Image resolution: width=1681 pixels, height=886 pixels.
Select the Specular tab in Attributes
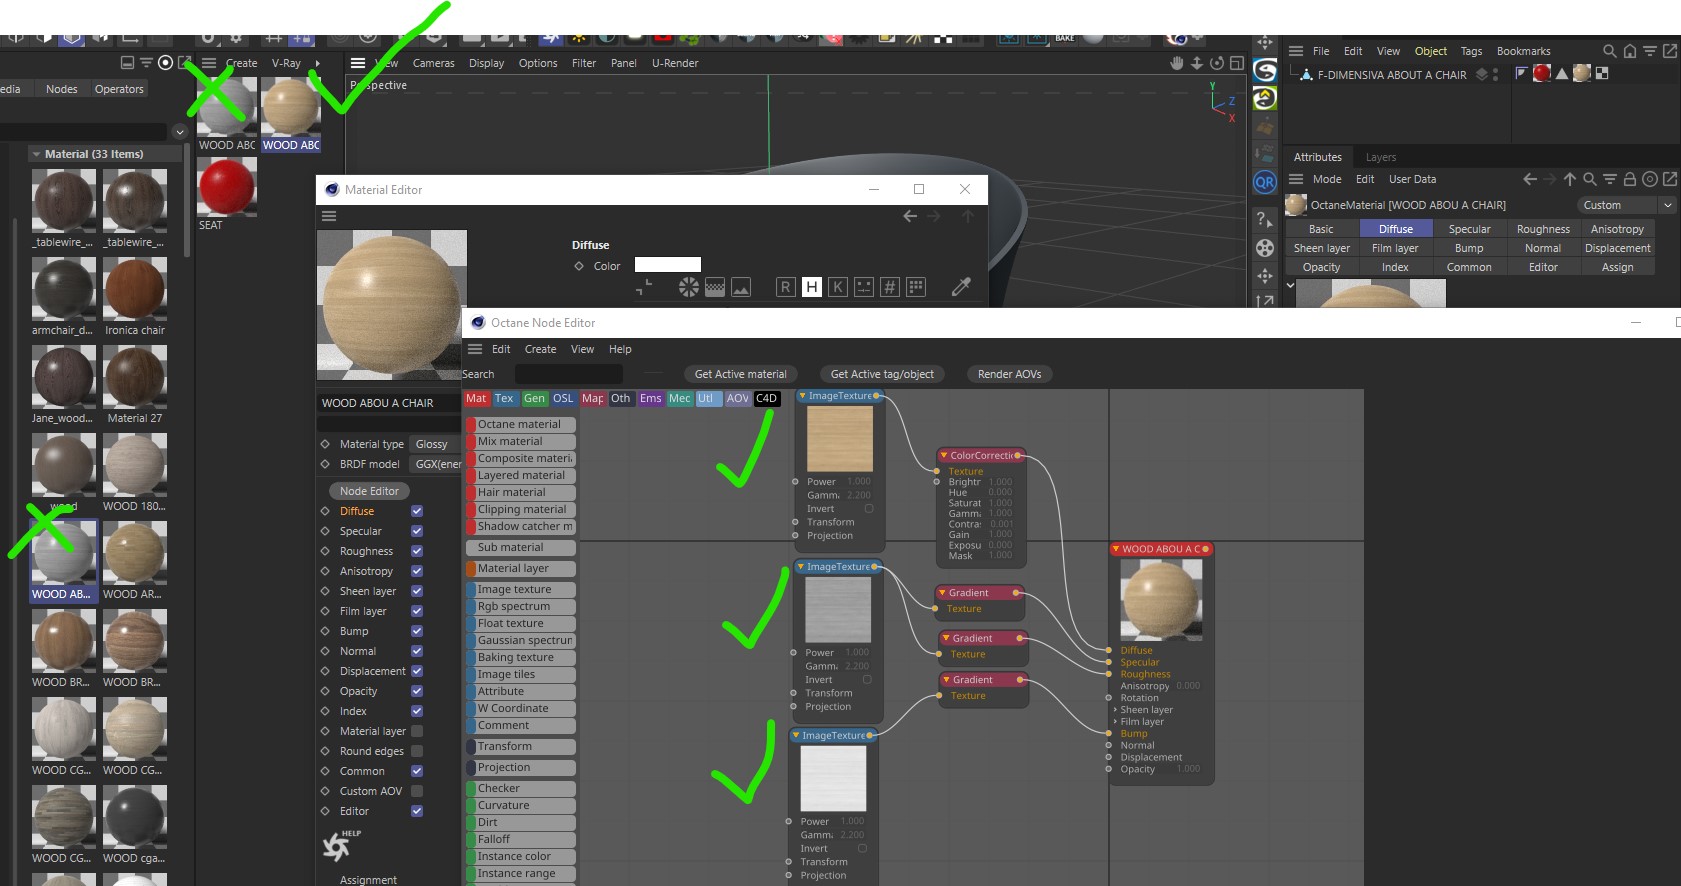1469,229
